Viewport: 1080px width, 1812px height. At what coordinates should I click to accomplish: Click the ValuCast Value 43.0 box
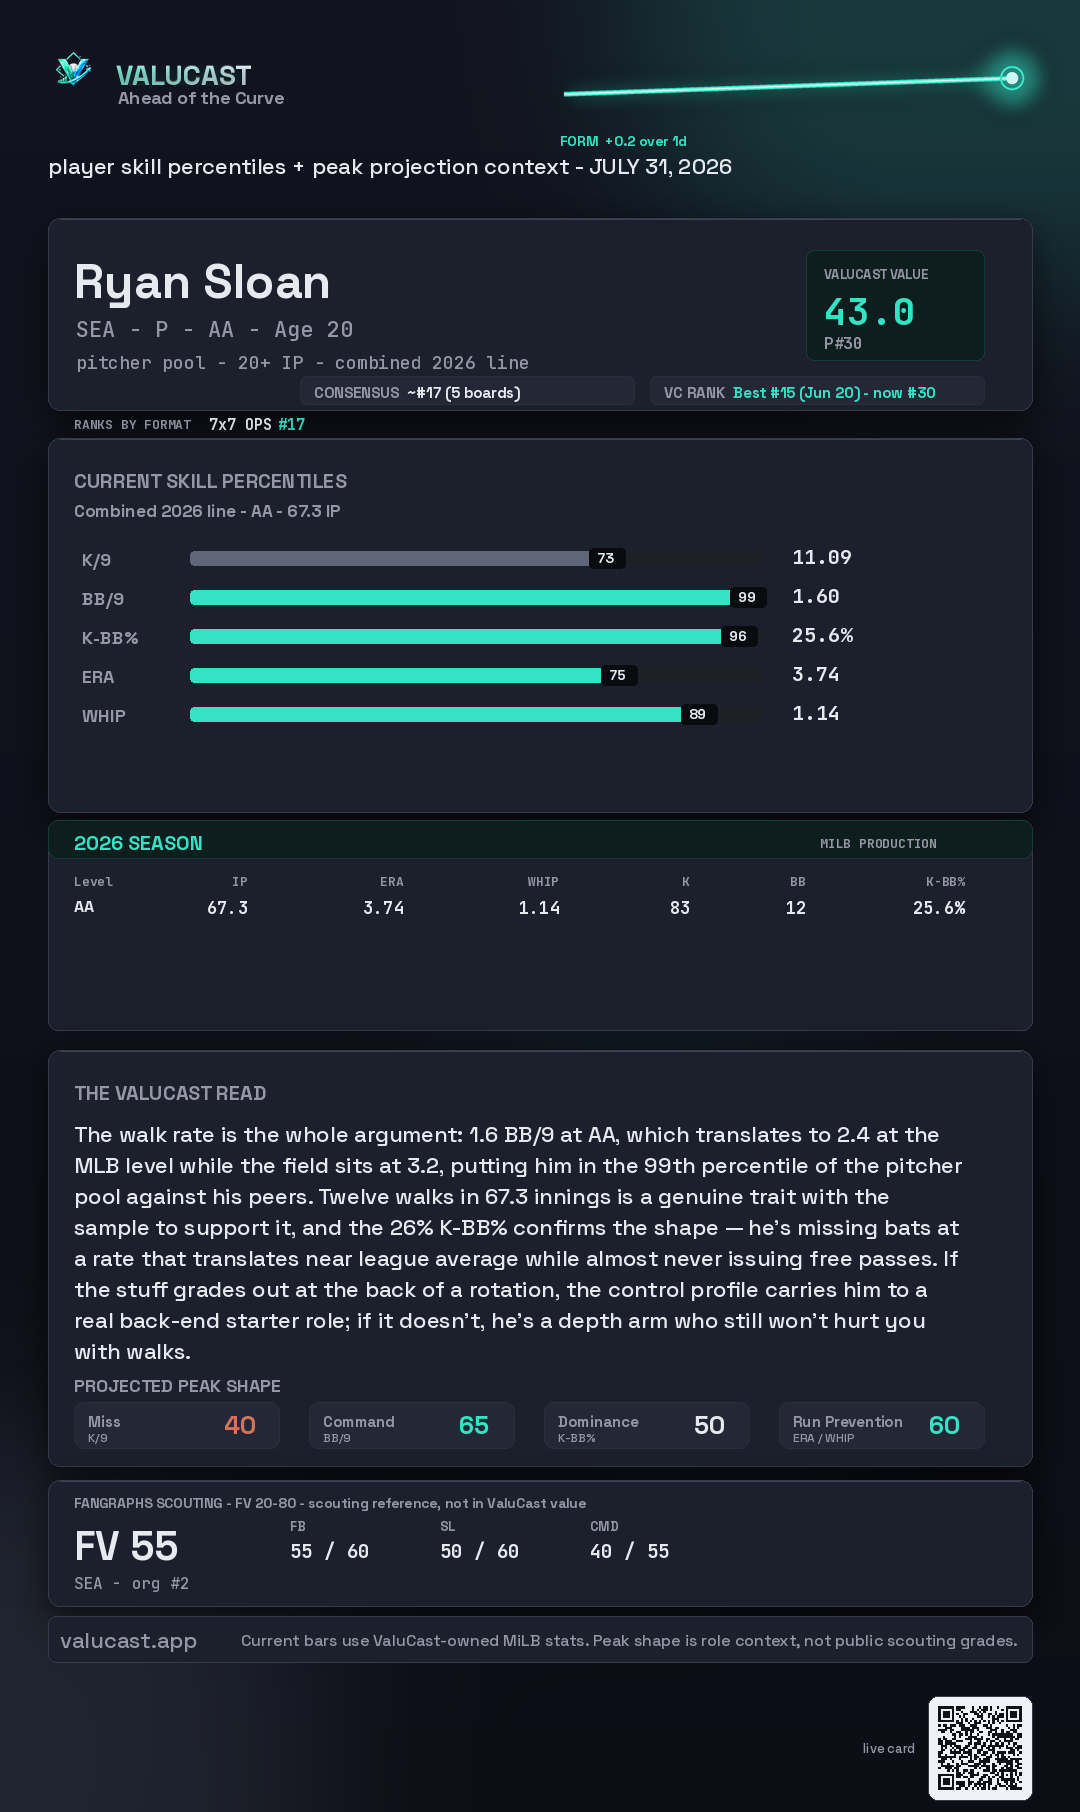895,305
